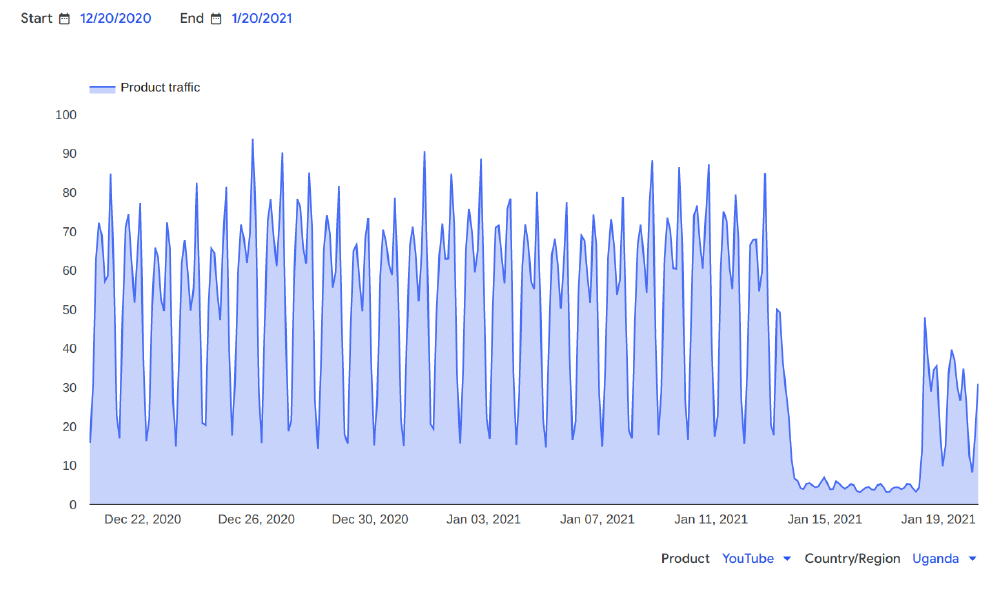Click the Country/Region label
This screenshot has width=1000, height=589.
[851, 559]
